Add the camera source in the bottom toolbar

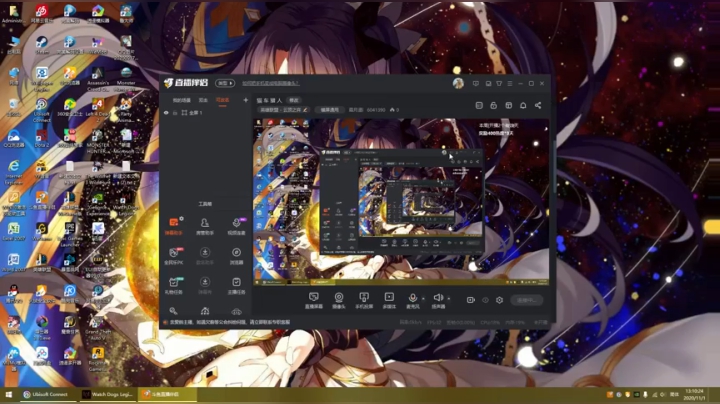[x=339, y=300]
